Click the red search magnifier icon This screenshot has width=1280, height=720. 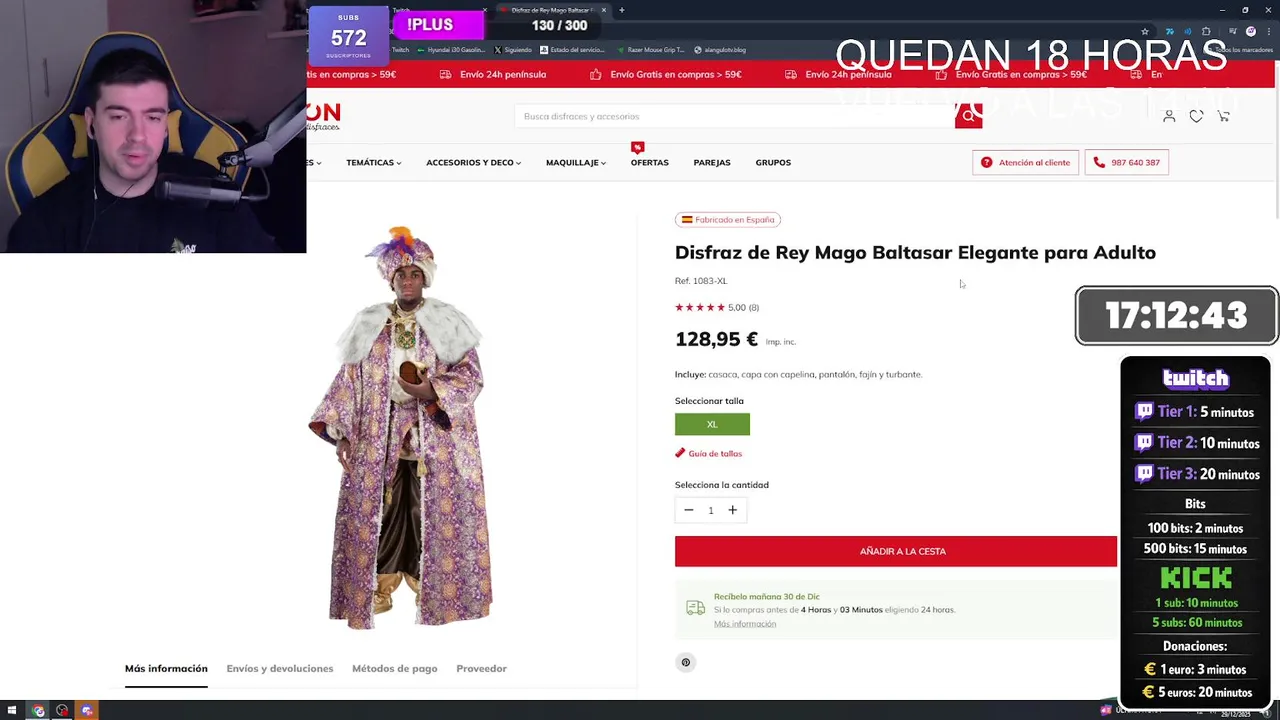point(968,116)
